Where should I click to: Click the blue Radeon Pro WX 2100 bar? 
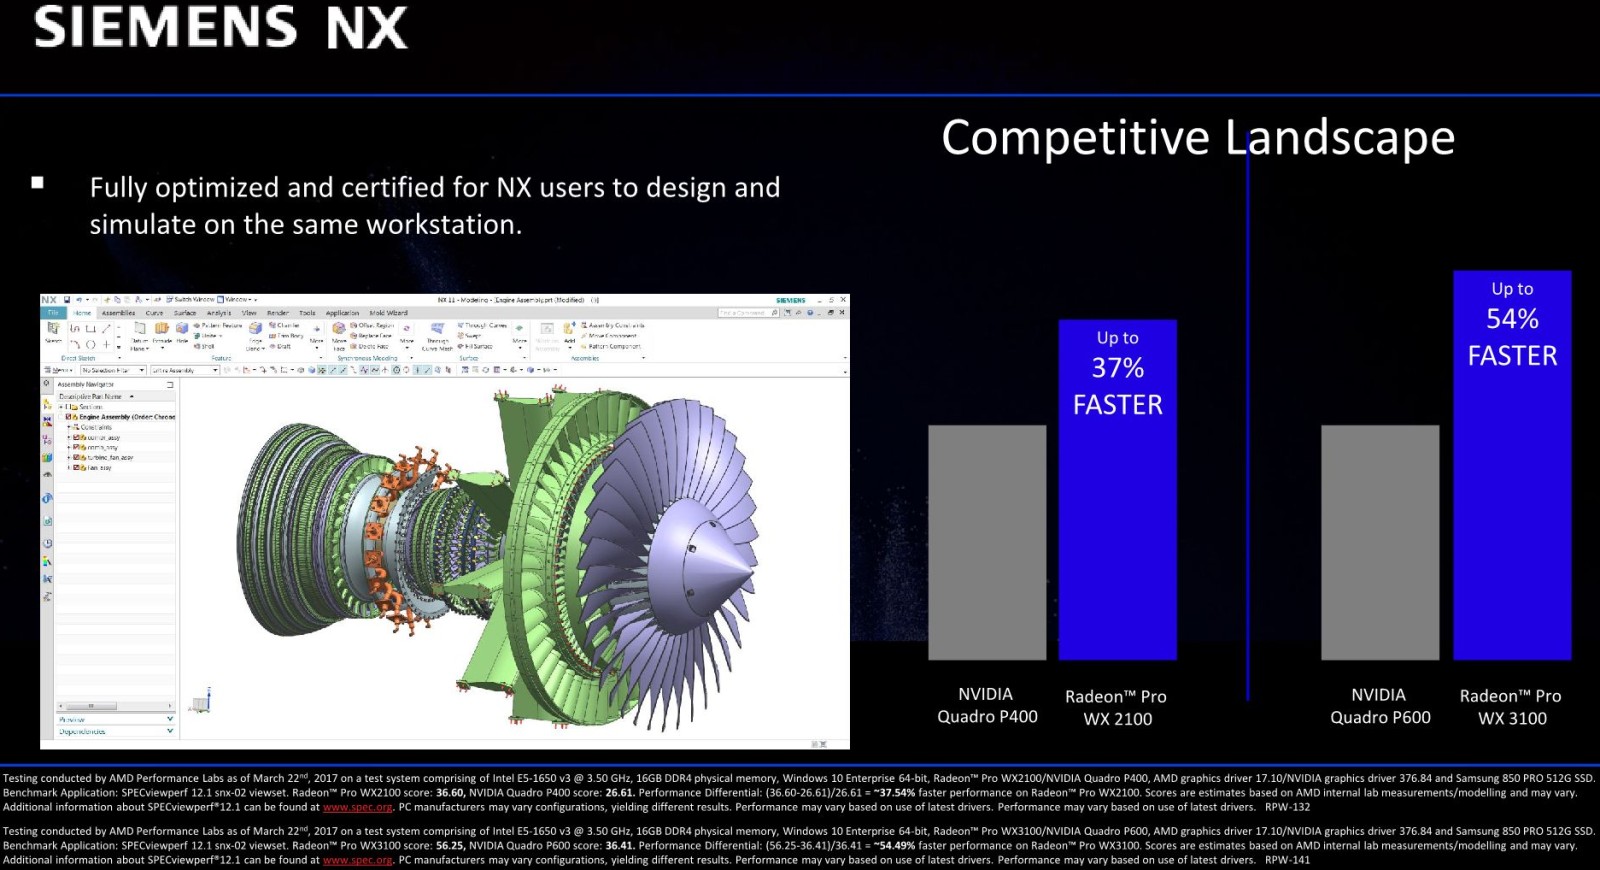pos(1118,490)
